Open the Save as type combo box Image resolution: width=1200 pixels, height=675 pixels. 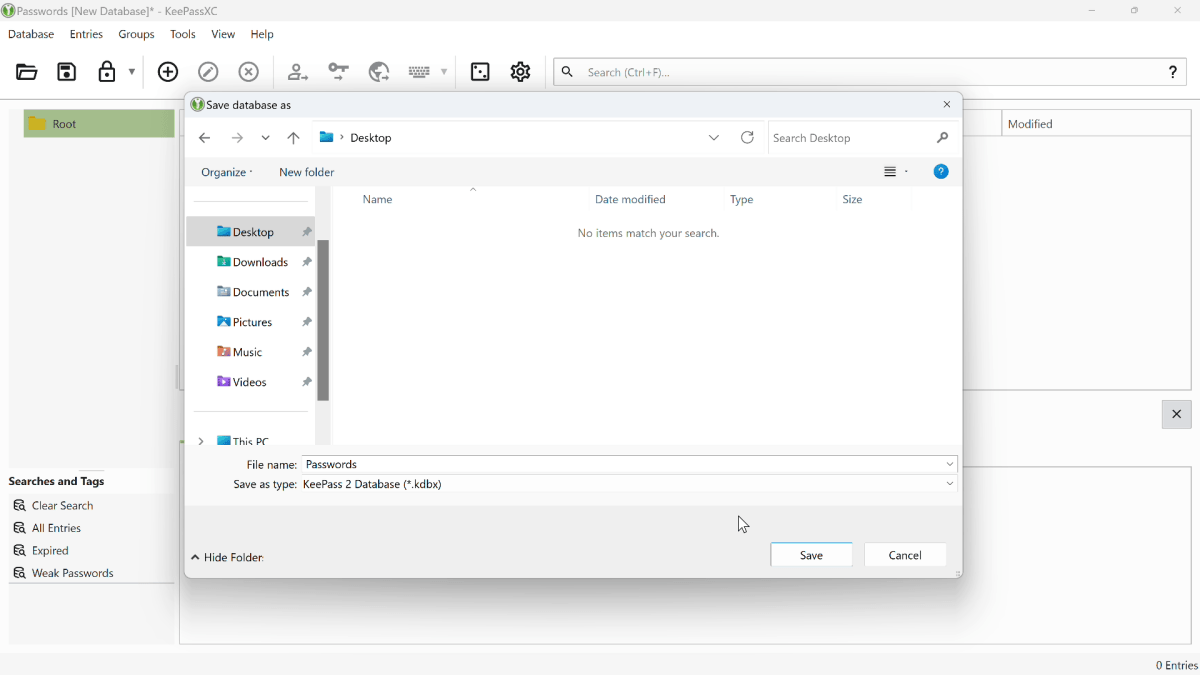click(x=629, y=484)
